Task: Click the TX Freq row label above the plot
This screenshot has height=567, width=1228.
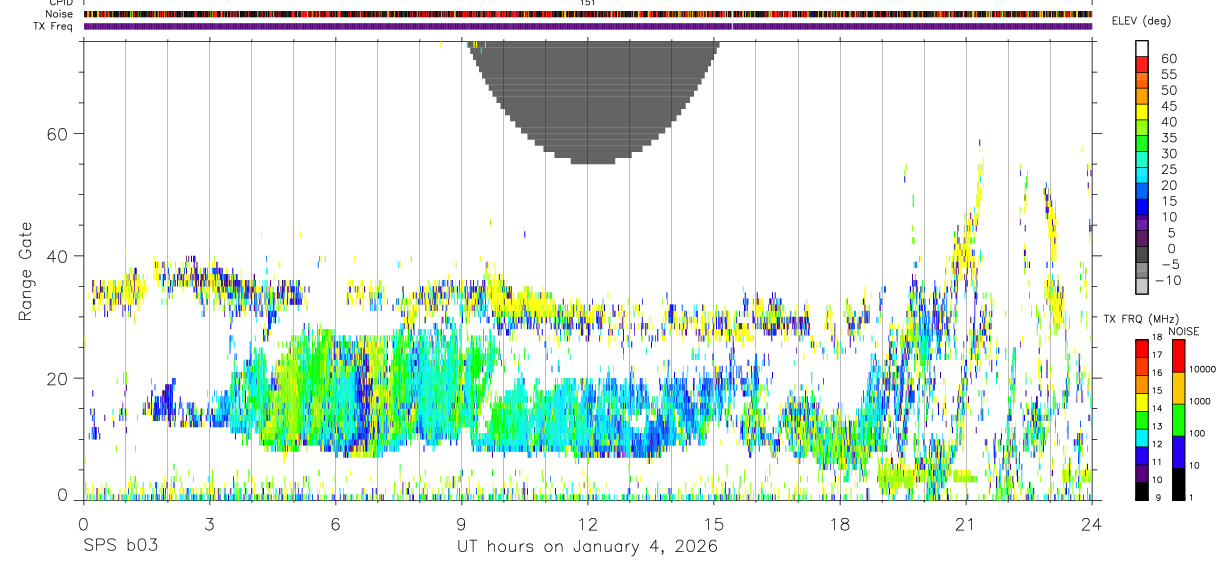Action: (x=54, y=26)
